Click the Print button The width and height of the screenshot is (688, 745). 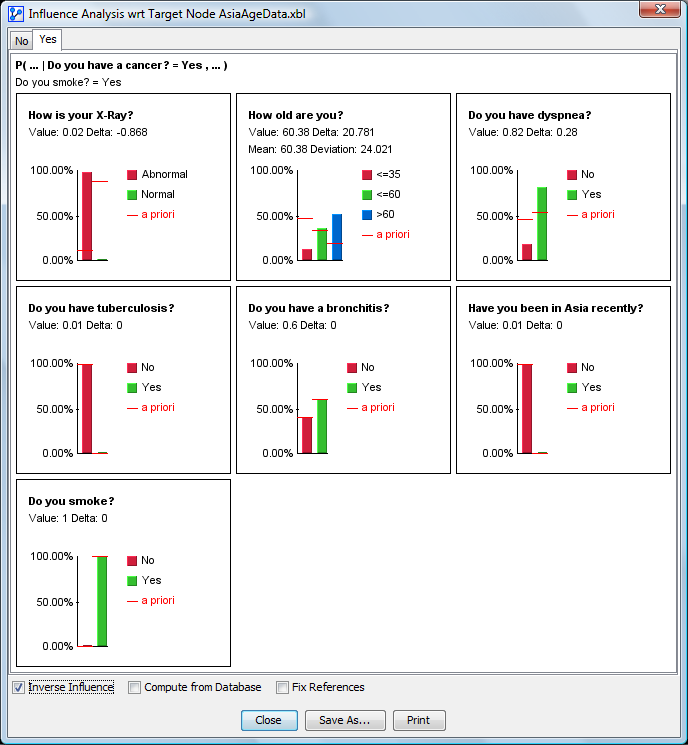pos(418,720)
